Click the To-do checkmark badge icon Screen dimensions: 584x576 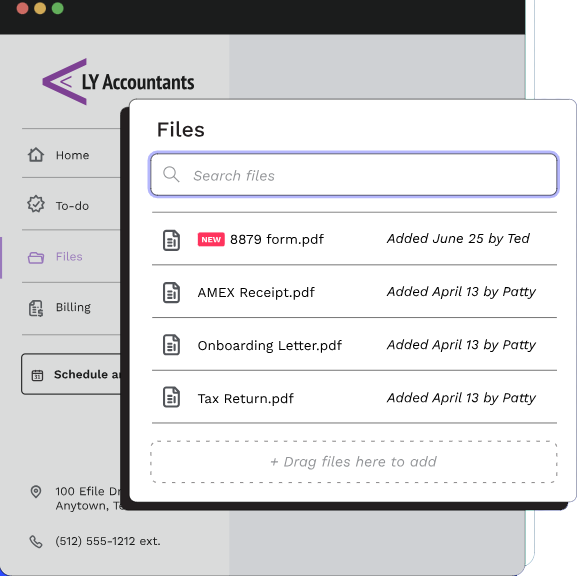[36, 204]
